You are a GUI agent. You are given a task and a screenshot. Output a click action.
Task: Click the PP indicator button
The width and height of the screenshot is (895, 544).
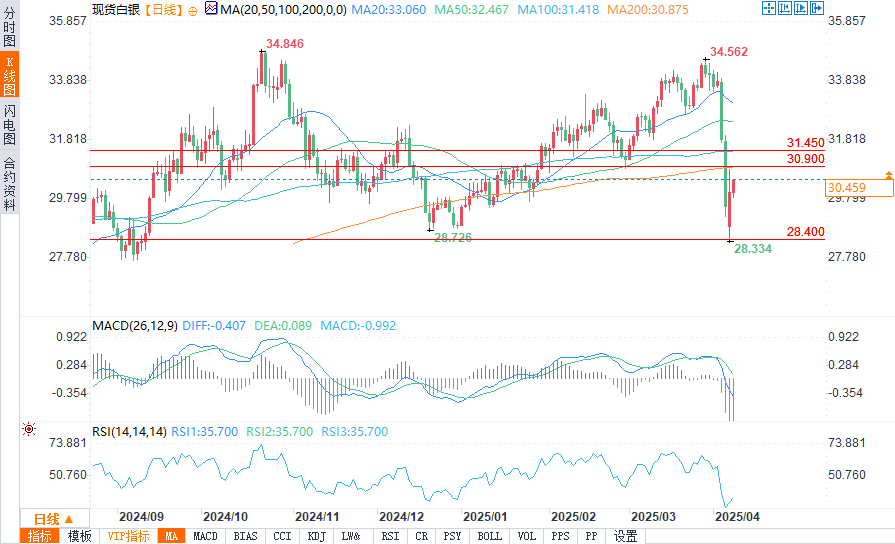click(591, 537)
